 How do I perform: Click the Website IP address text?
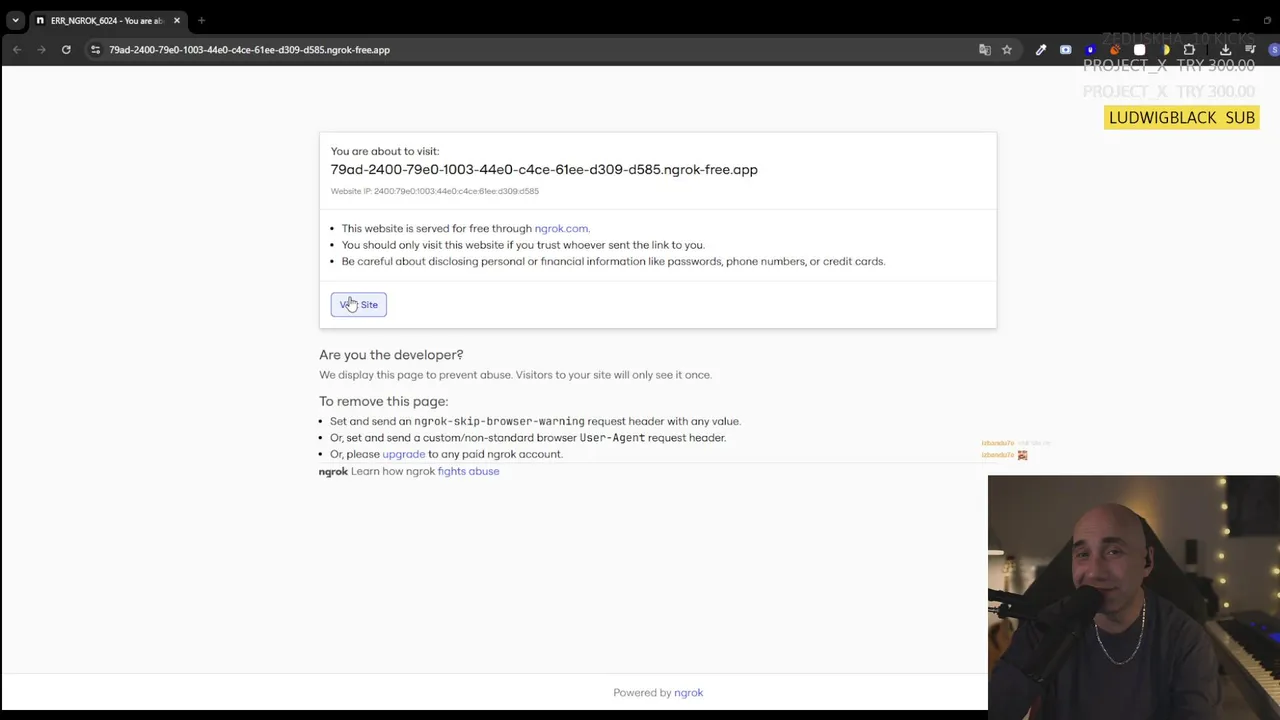tap(435, 191)
